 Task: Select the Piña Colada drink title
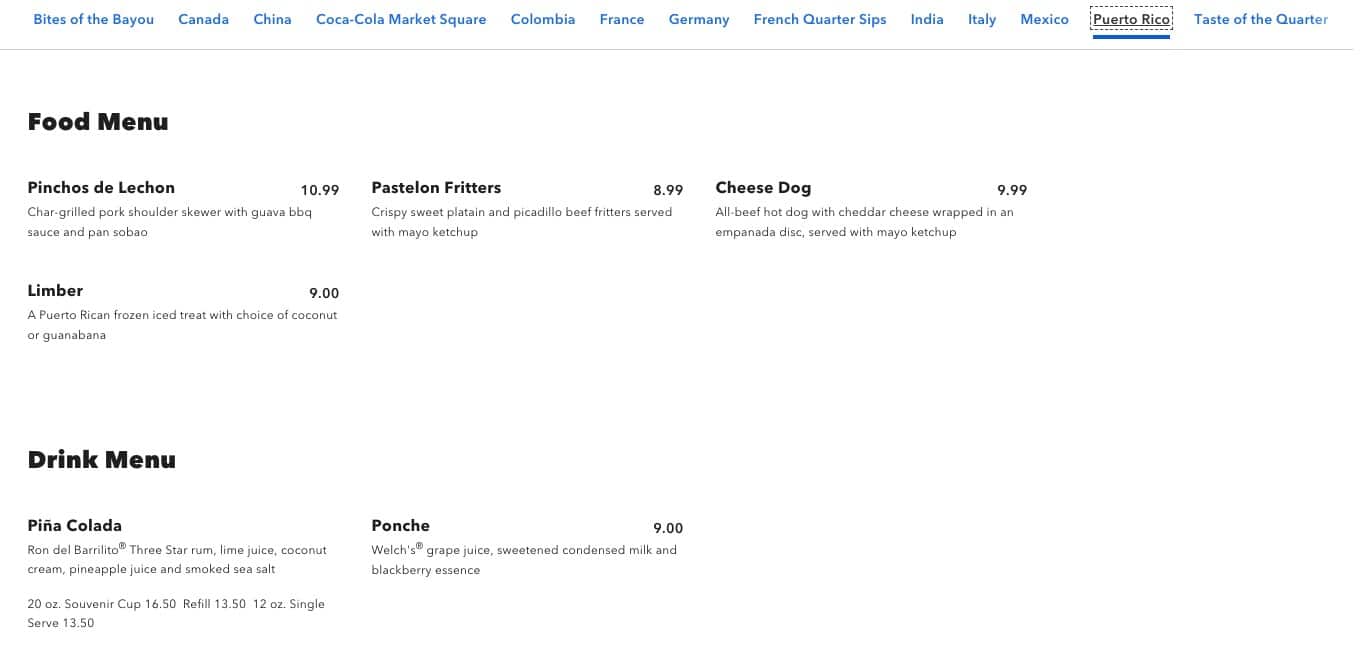click(x=75, y=526)
